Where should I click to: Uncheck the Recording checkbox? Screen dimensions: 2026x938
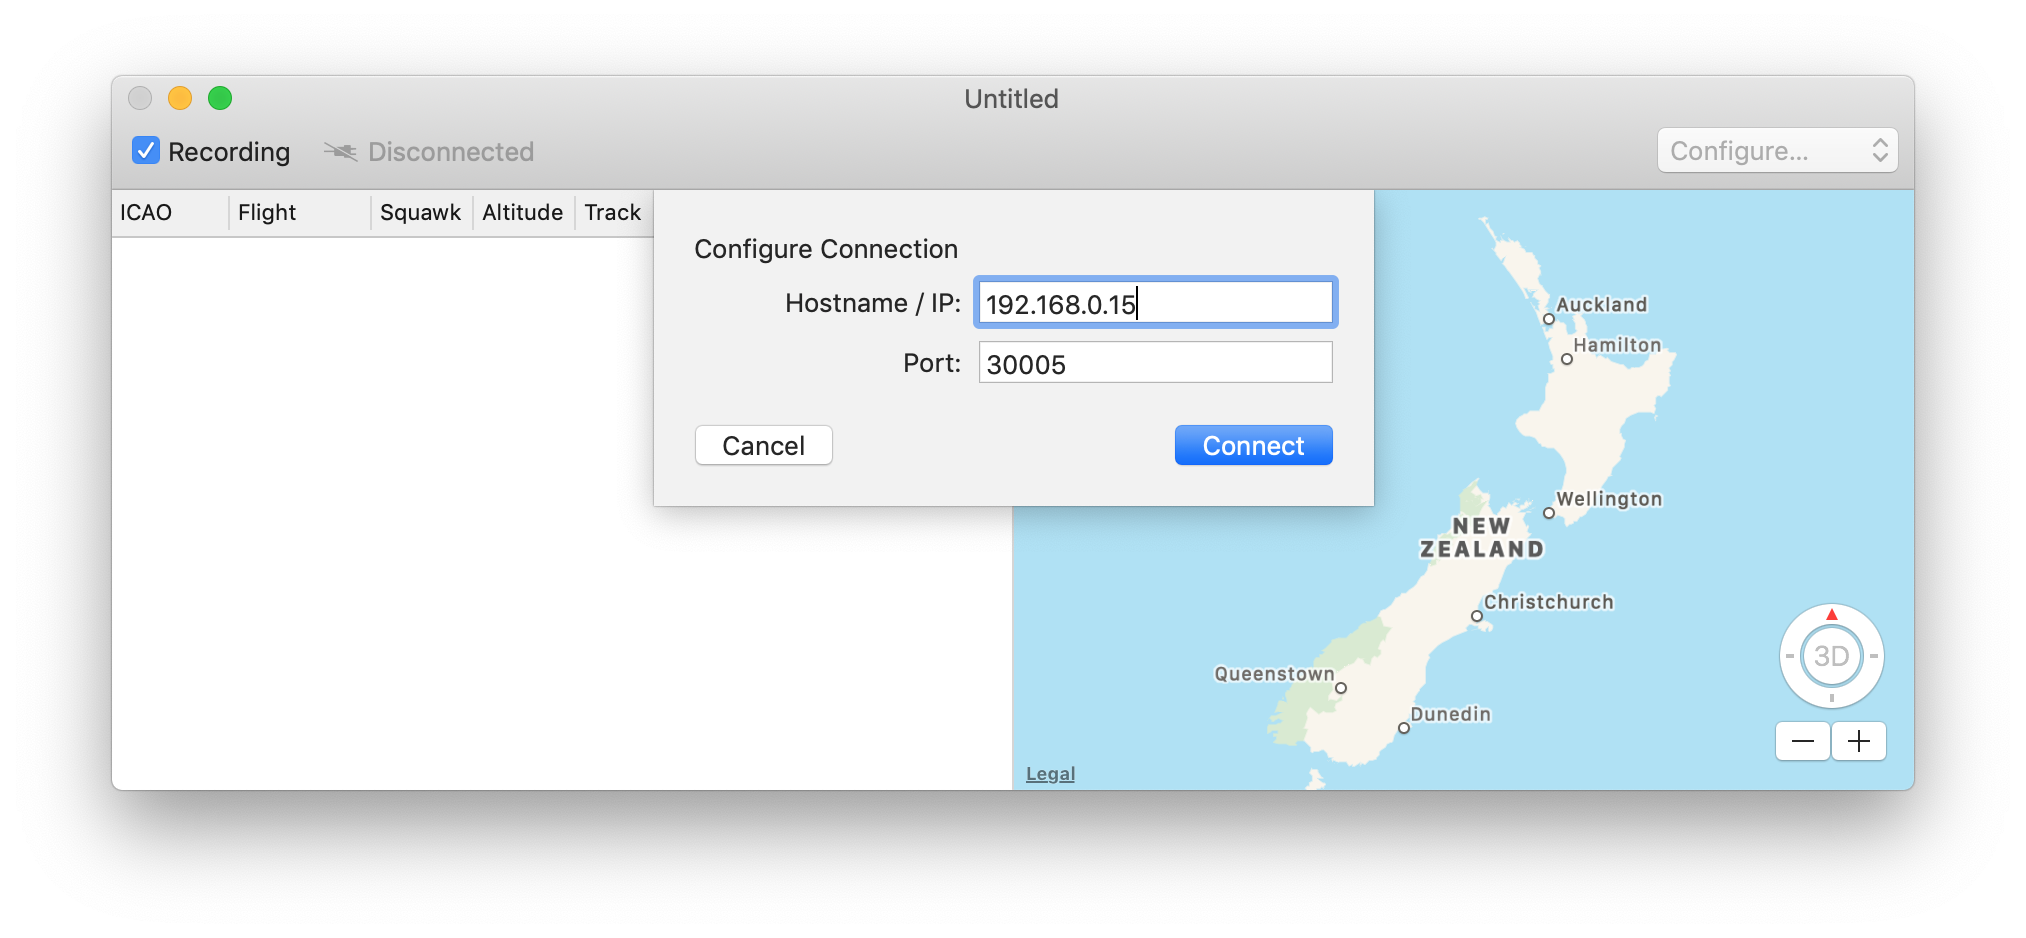(146, 151)
